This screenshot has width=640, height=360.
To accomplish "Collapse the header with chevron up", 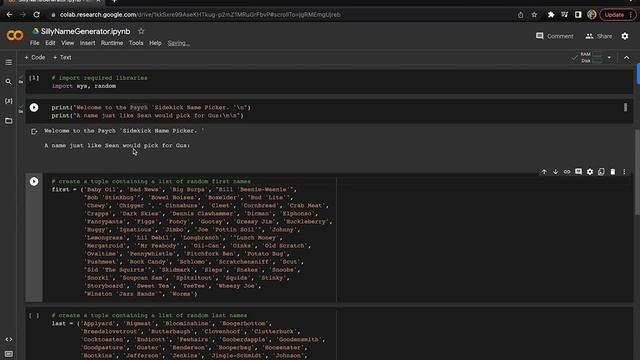I will tap(627, 58).
